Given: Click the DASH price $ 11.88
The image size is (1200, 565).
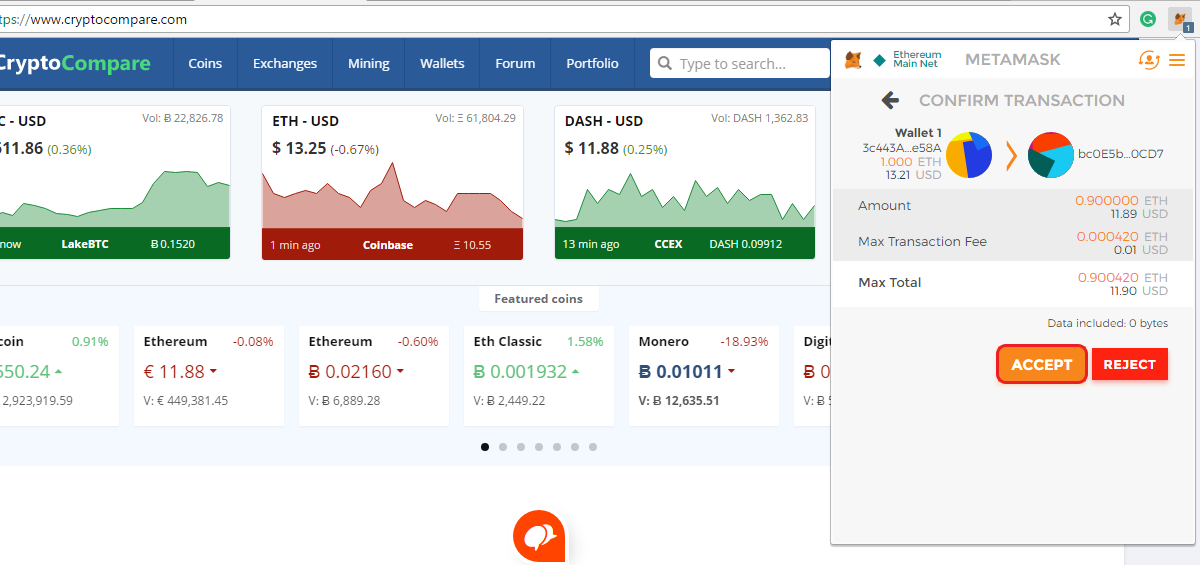Looking at the screenshot, I should pos(592,148).
